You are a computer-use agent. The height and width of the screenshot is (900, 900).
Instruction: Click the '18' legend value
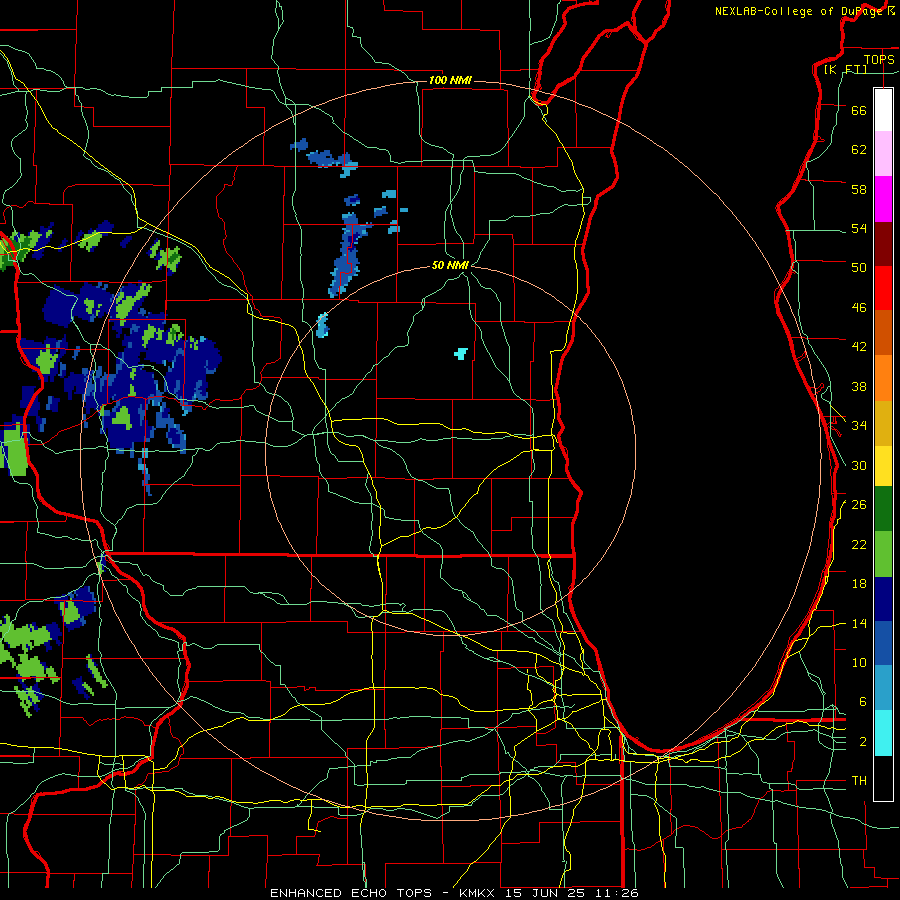859,584
